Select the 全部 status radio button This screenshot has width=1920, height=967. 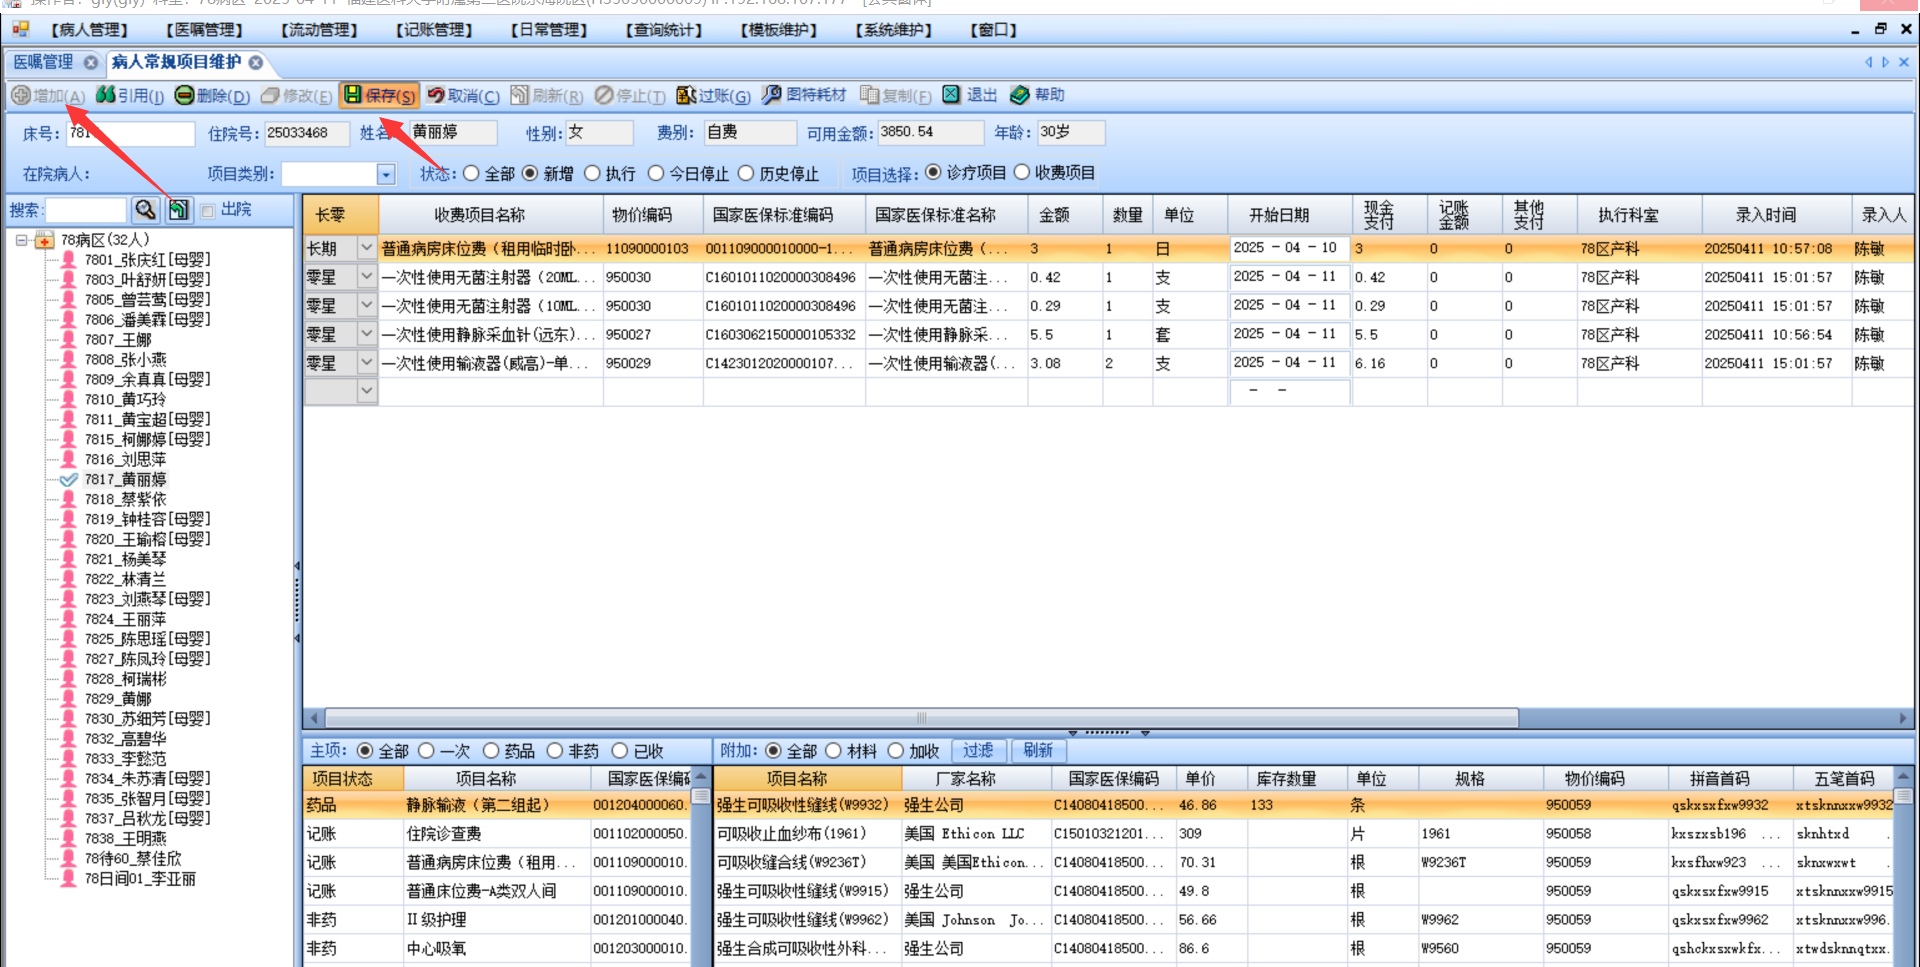[472, 174]
